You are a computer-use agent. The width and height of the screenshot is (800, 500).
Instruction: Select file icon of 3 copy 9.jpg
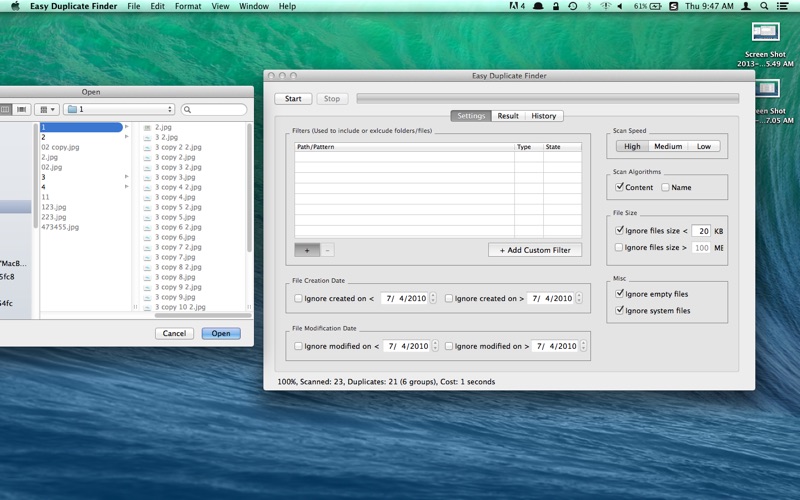point(147,297)
